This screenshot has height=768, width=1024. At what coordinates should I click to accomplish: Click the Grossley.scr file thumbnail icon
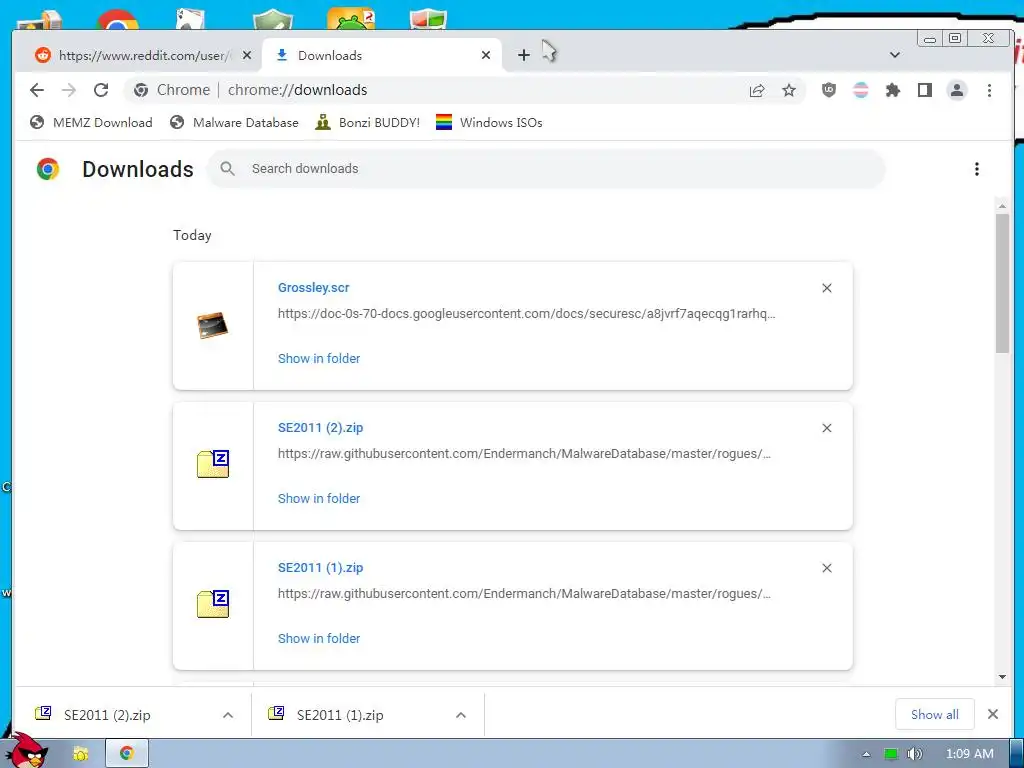click(213, 325)
